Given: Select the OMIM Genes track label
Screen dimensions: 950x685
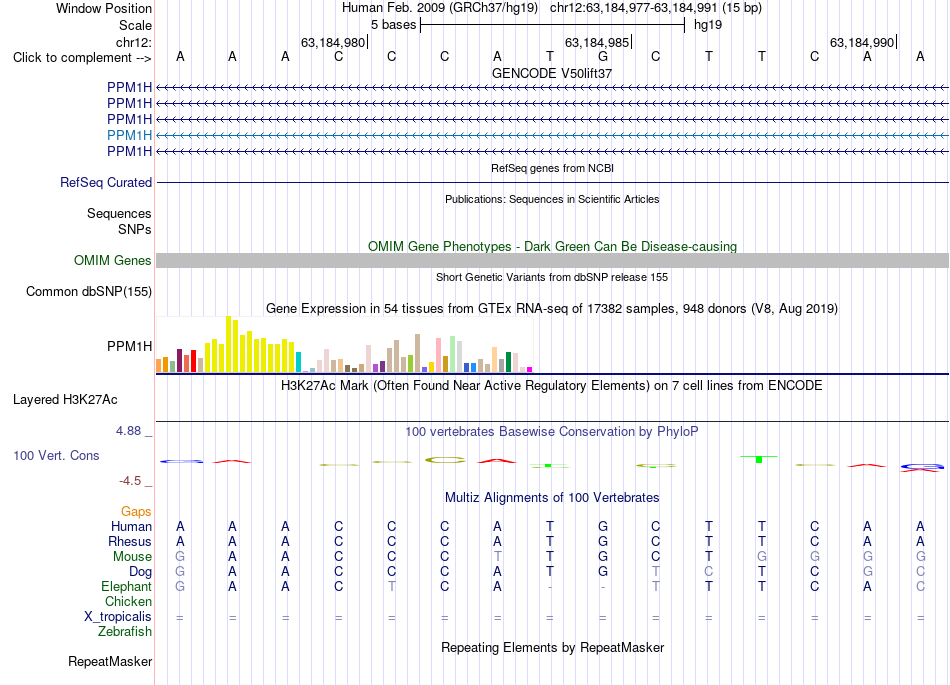Looking at the screenshot, I should 113,260.
